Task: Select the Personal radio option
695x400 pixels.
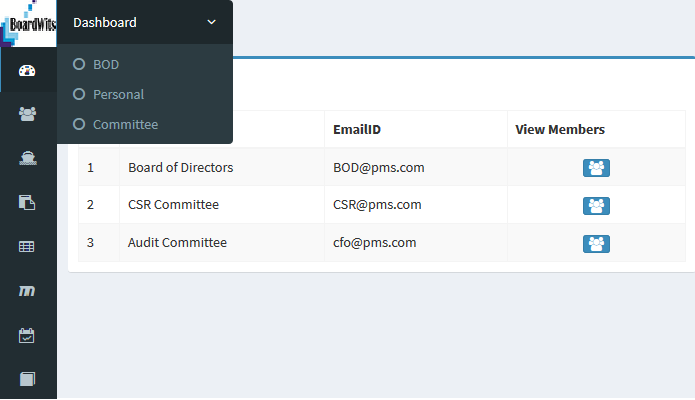Action: (79, 94)
